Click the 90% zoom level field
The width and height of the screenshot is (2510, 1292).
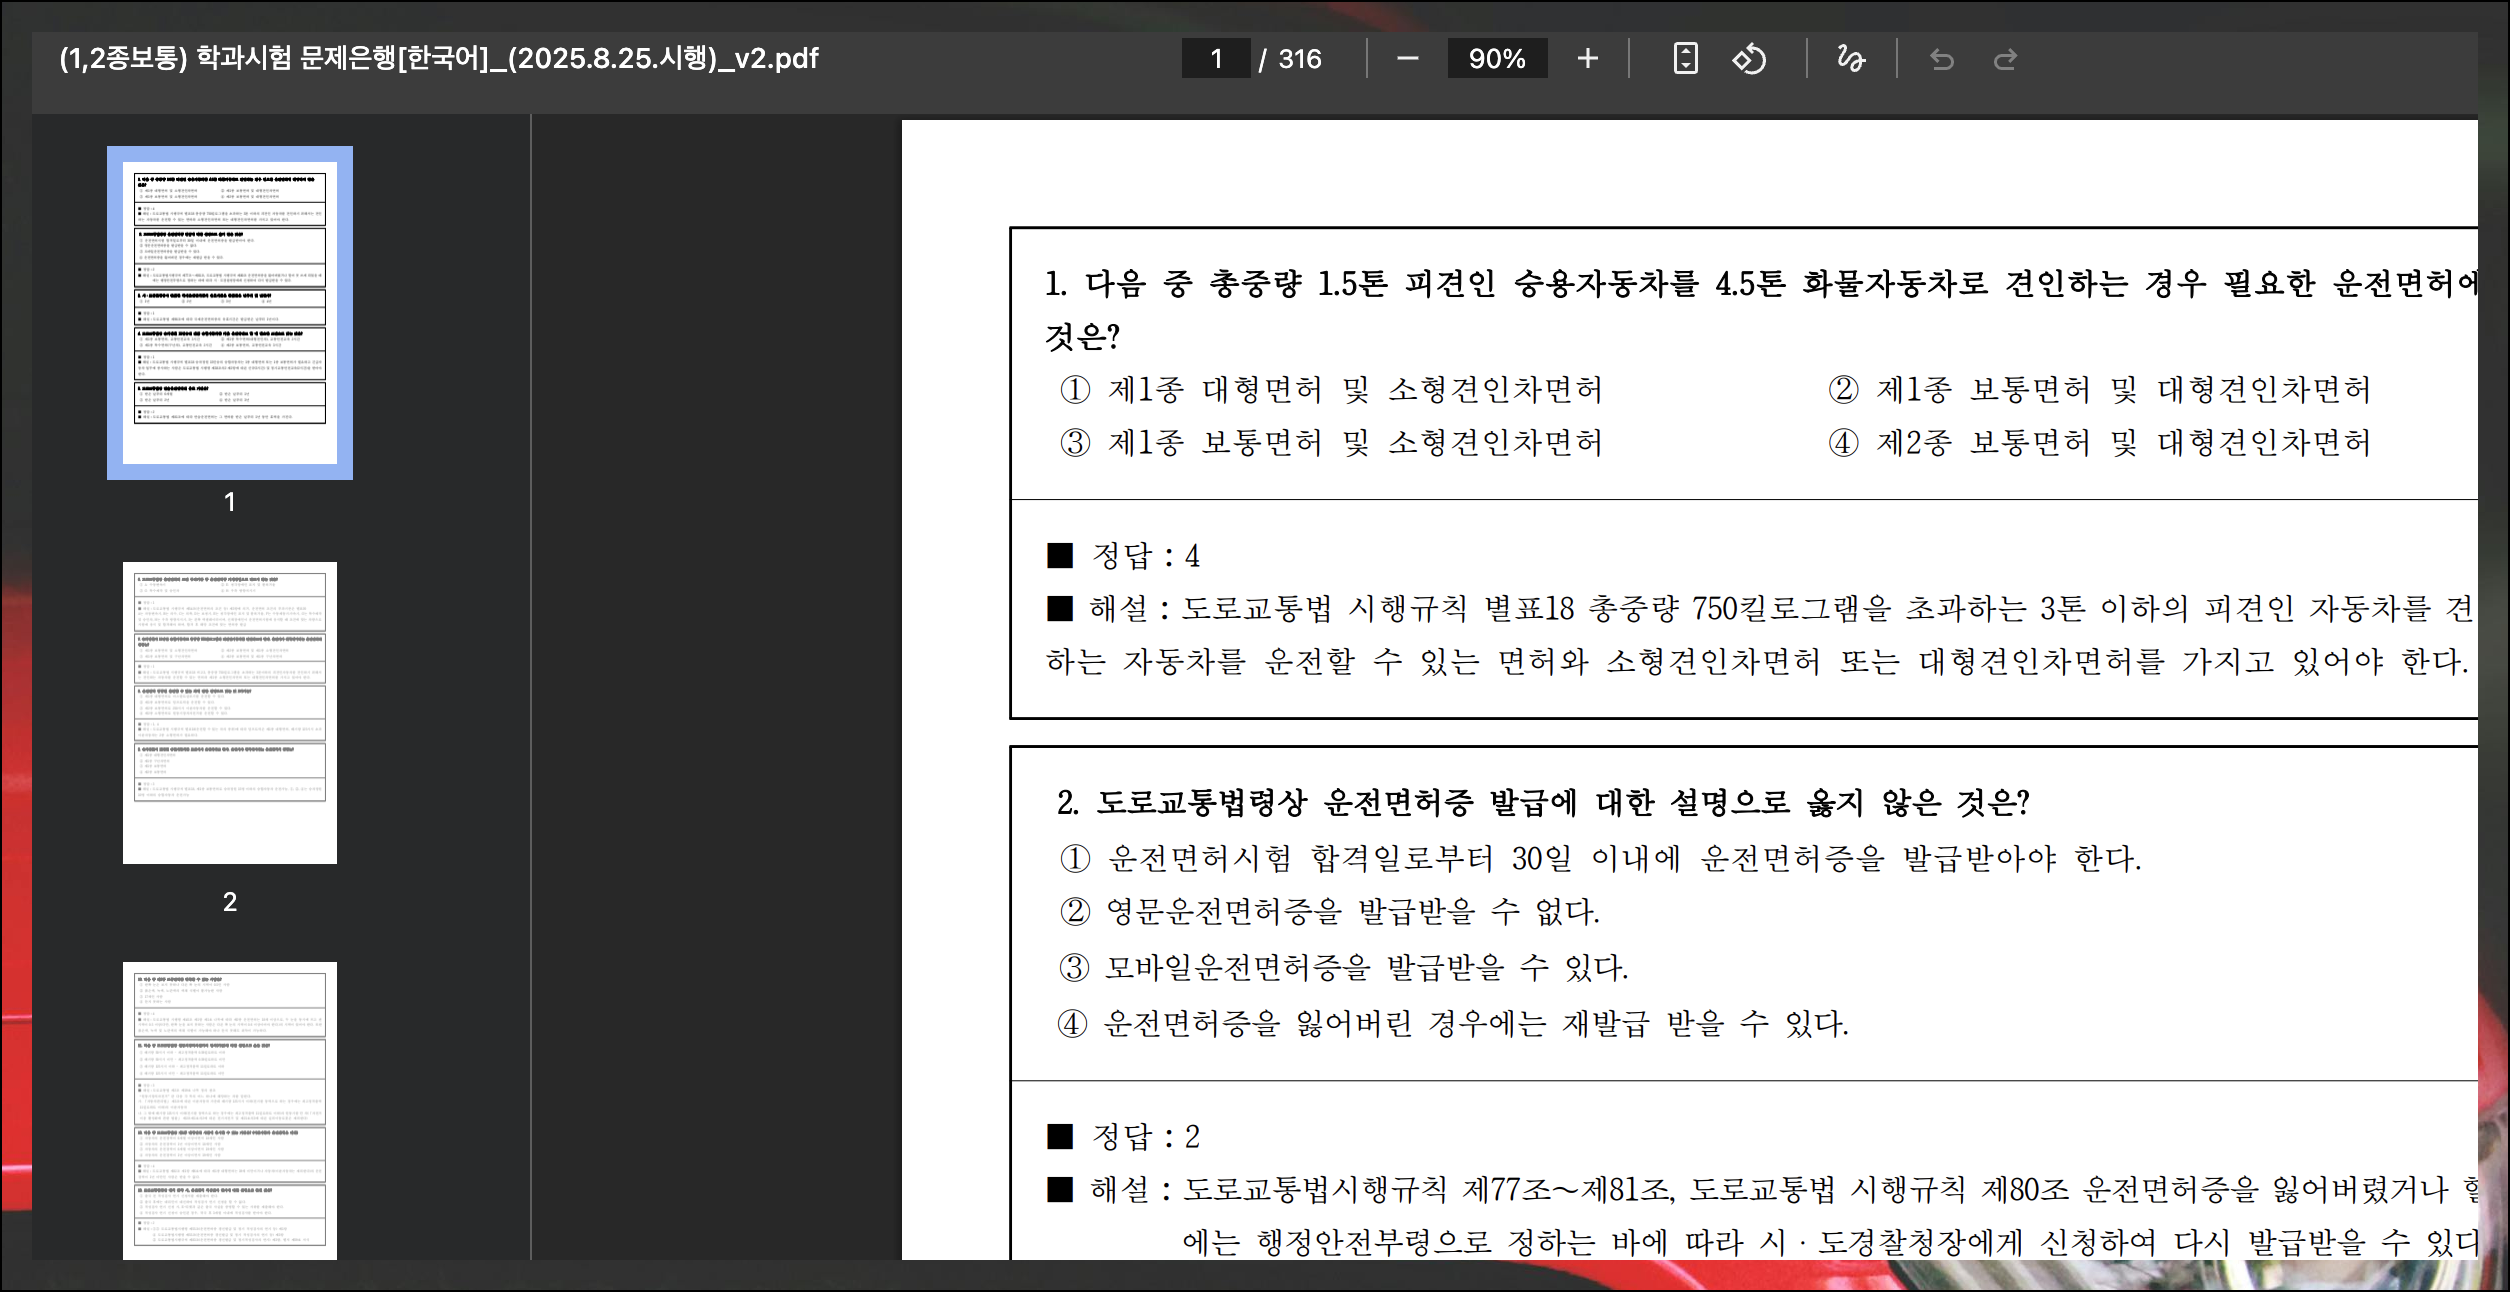pyautogui.click(x=1496, y=59)
